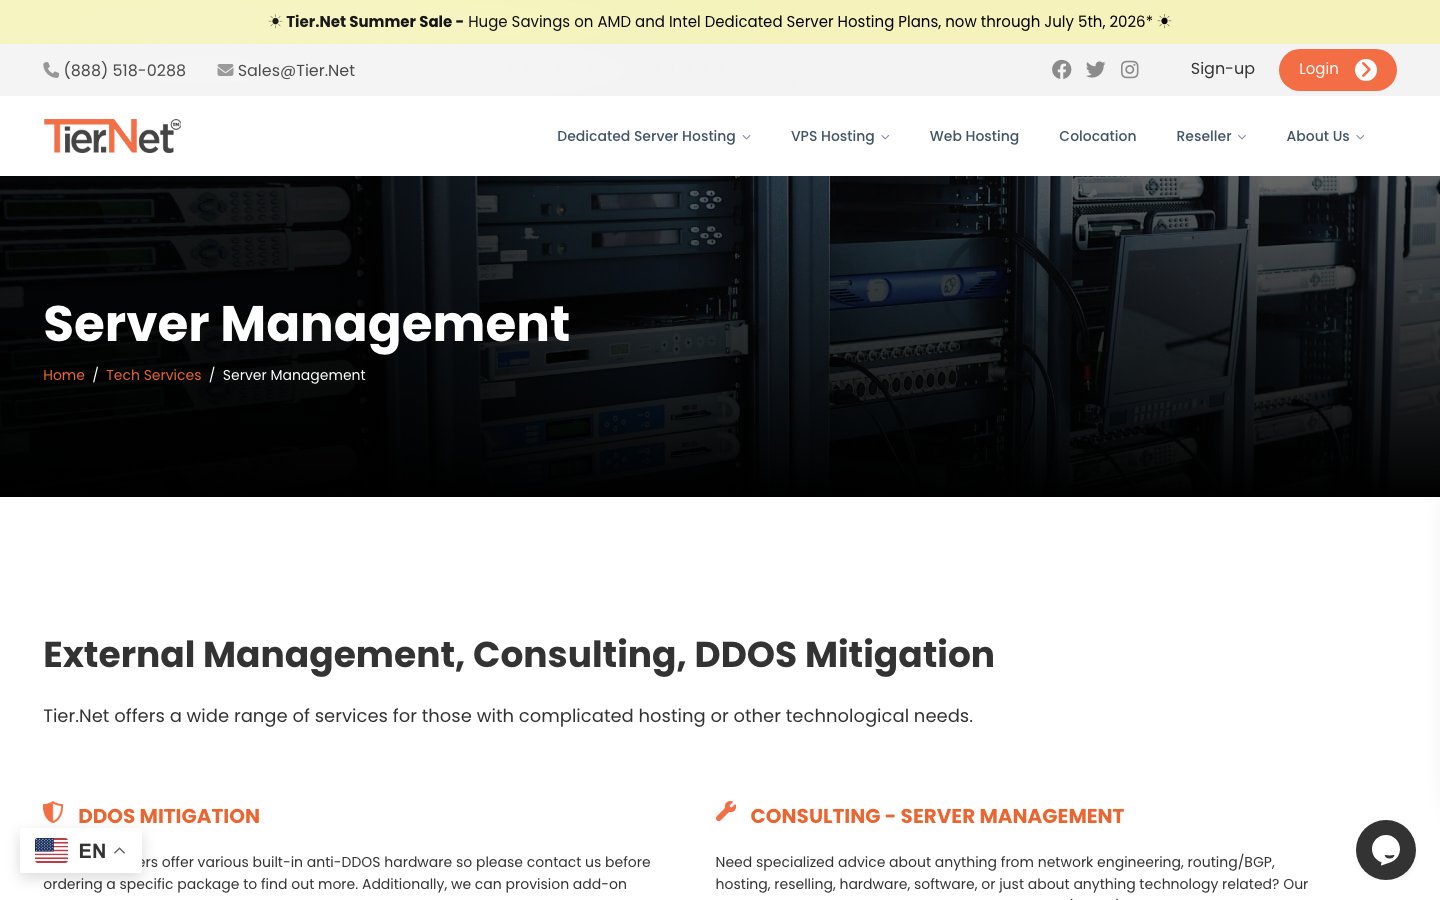This screenshot has height=900, width=1440.
Task: Go to Tech Services breadcrumb link
Action: pos(153,375)
